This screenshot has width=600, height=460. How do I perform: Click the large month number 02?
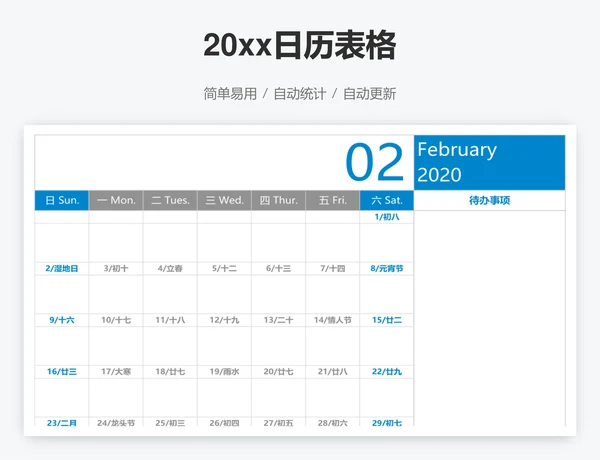(x=375, y=161)
